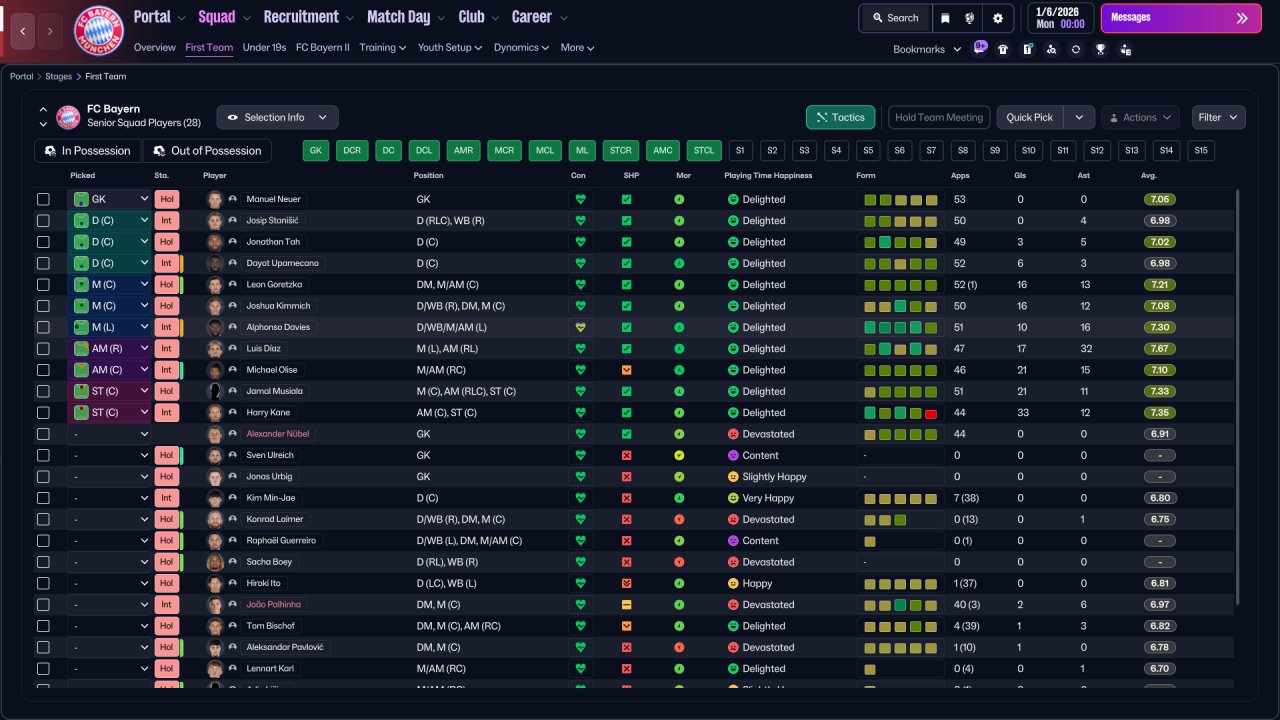Expand the Selection Info dropdown
This screenshot has height=720, width=1280.
[x=277, y=117]
